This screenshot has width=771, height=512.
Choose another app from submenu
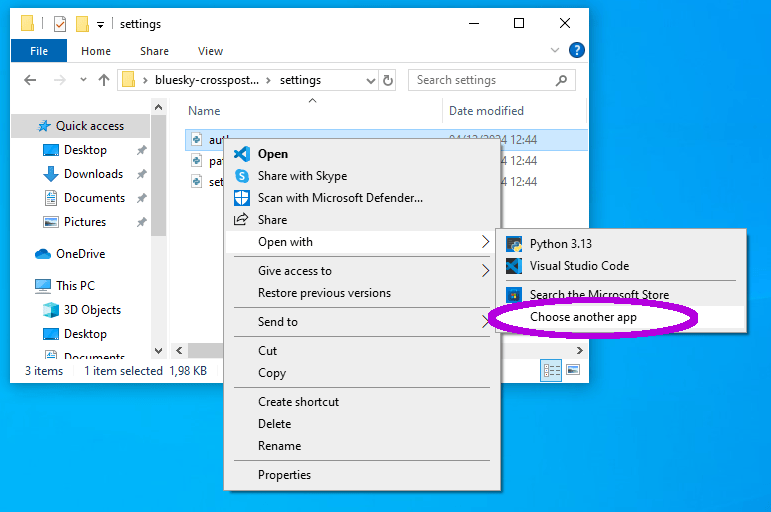tap(583, 317)
